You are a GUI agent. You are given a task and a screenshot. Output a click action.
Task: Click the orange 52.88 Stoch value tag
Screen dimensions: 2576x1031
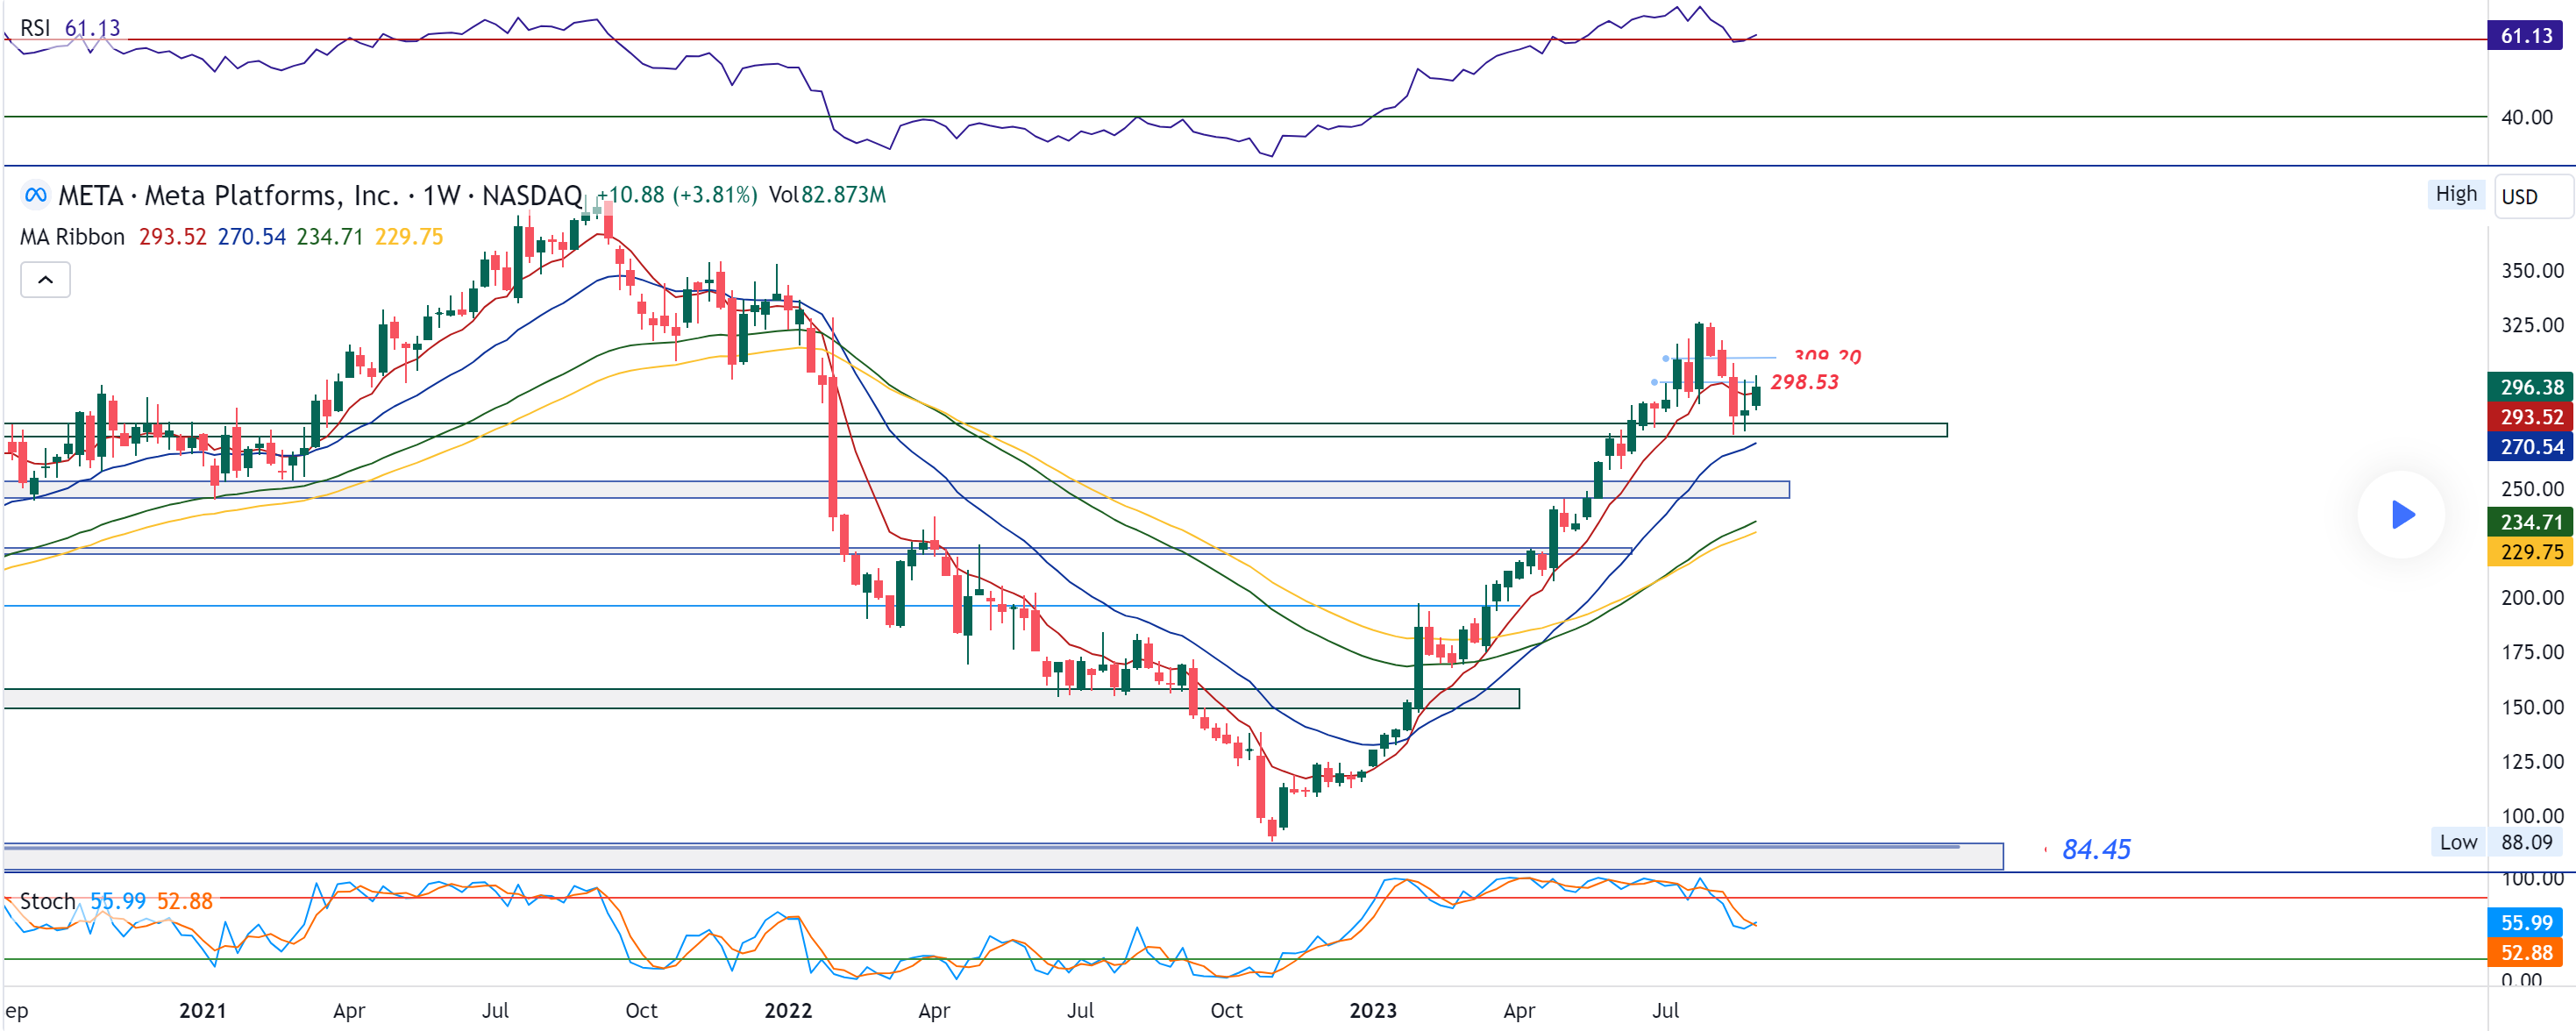pyautogui.click(x=2526, y=952)
